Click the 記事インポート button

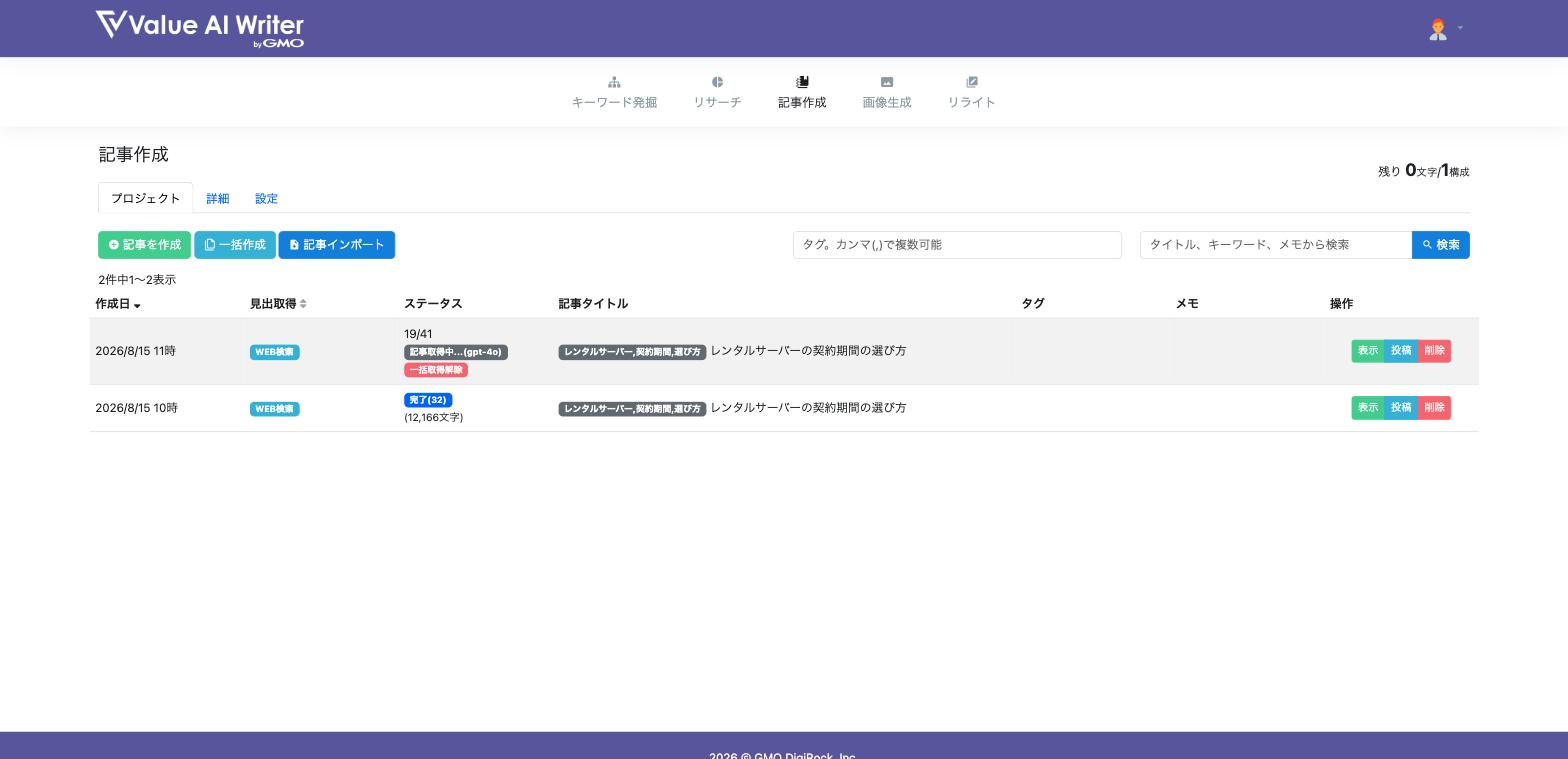click(337, 245)
